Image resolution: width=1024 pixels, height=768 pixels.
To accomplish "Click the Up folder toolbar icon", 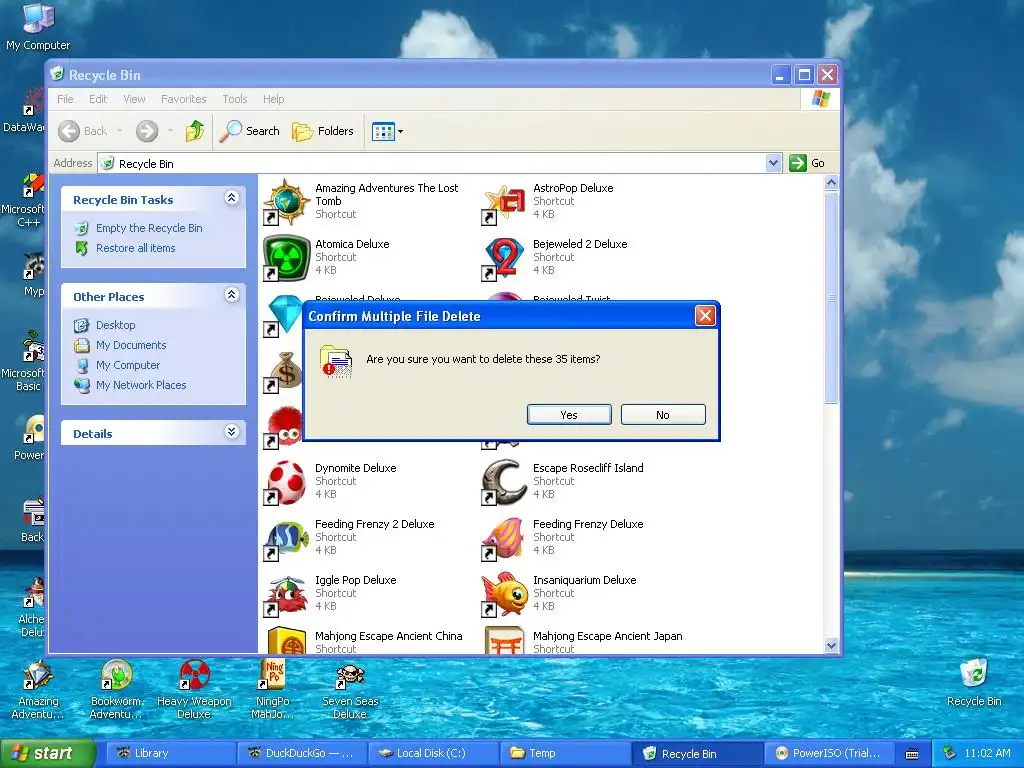I will pos(195,131).
